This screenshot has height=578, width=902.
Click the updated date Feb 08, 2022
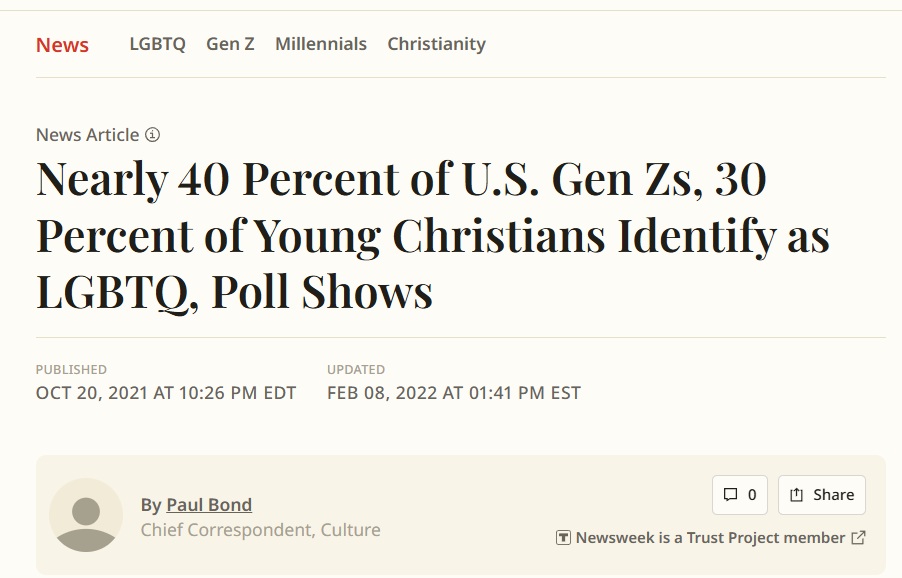click(454, 393)
